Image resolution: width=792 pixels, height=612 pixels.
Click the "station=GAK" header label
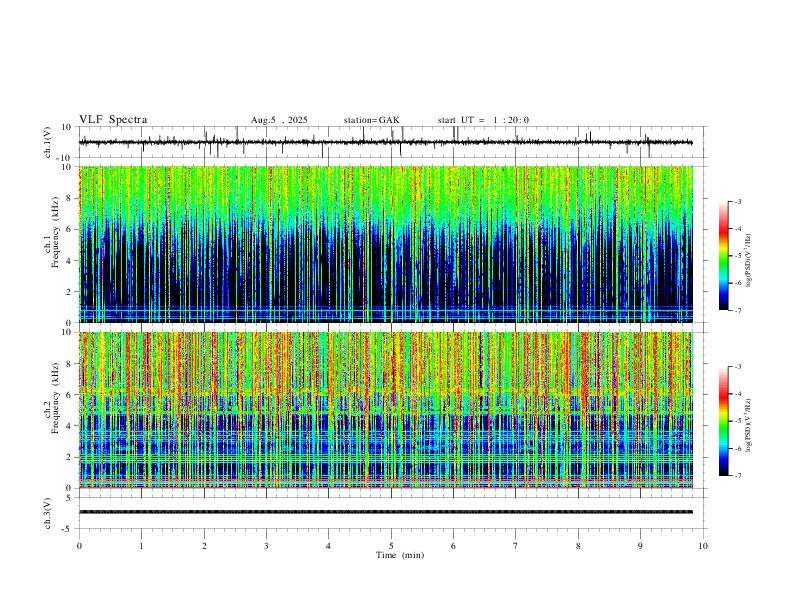pos(371,120)
